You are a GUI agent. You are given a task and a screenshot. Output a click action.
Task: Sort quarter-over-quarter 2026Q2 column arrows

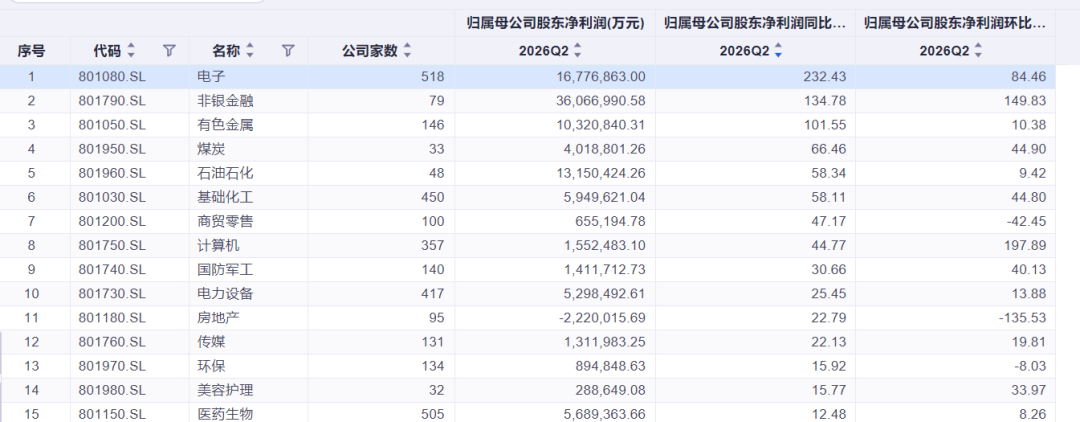click(978, 50)
